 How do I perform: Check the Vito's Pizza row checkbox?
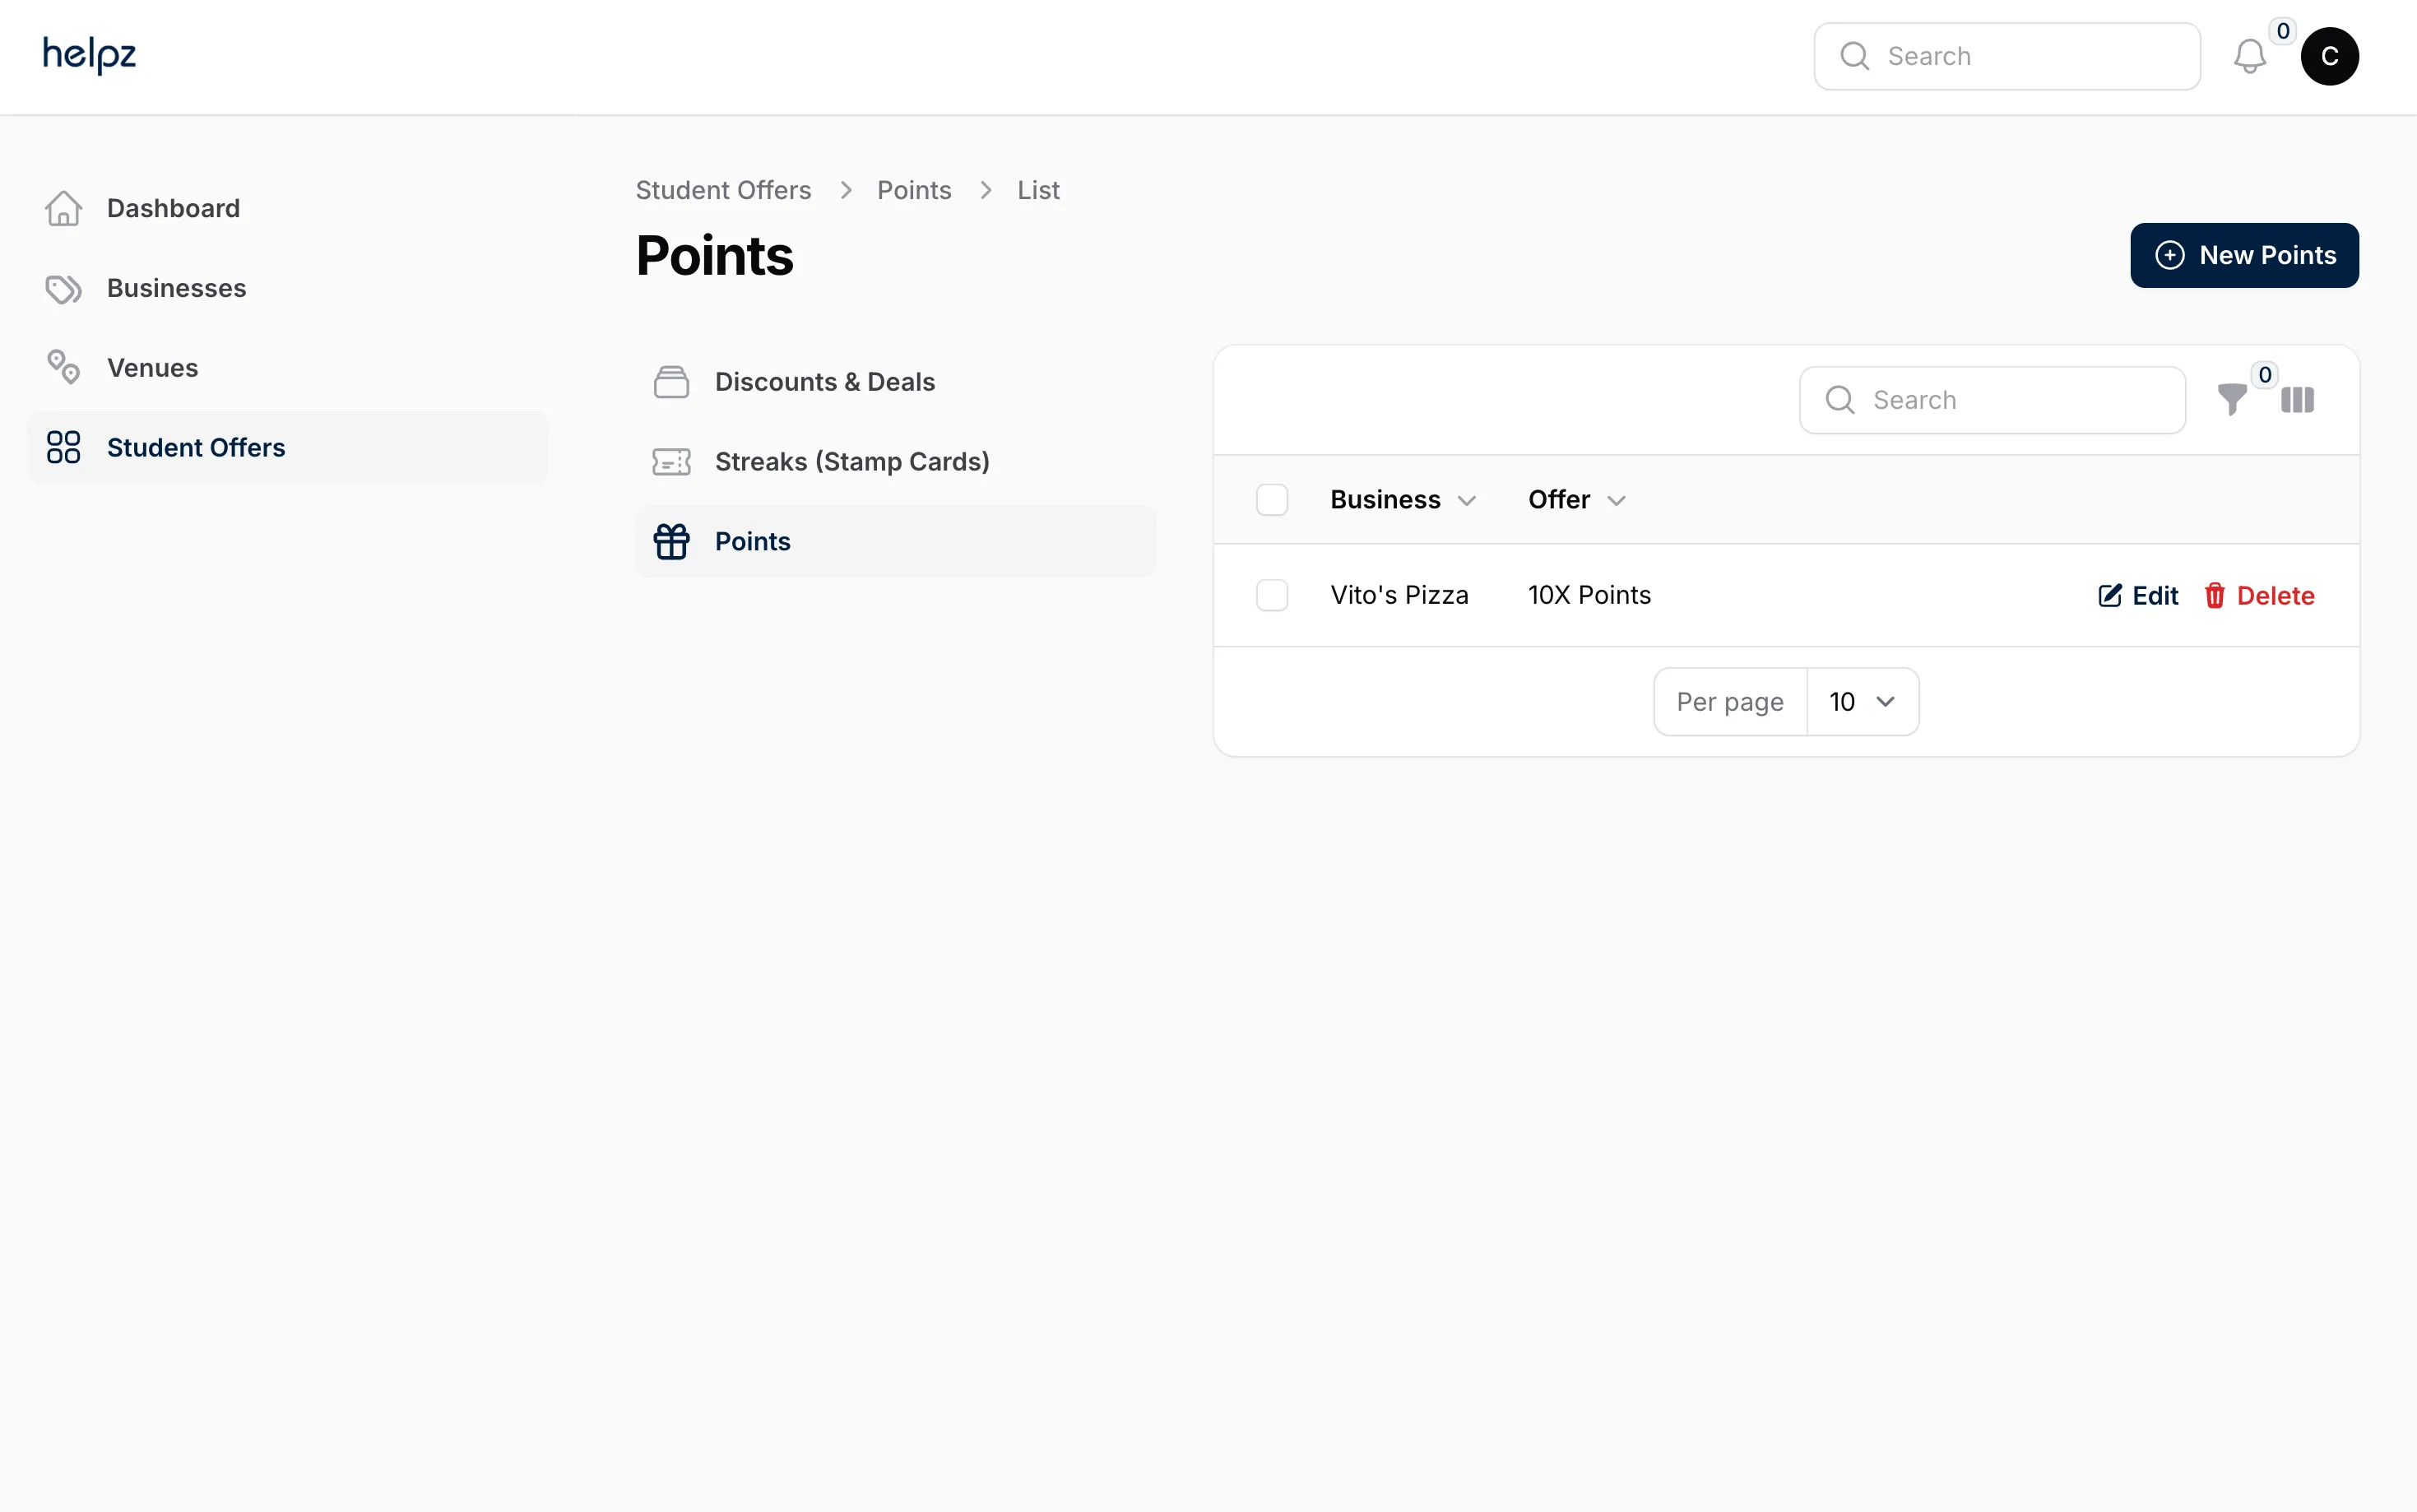(1271, 596)
